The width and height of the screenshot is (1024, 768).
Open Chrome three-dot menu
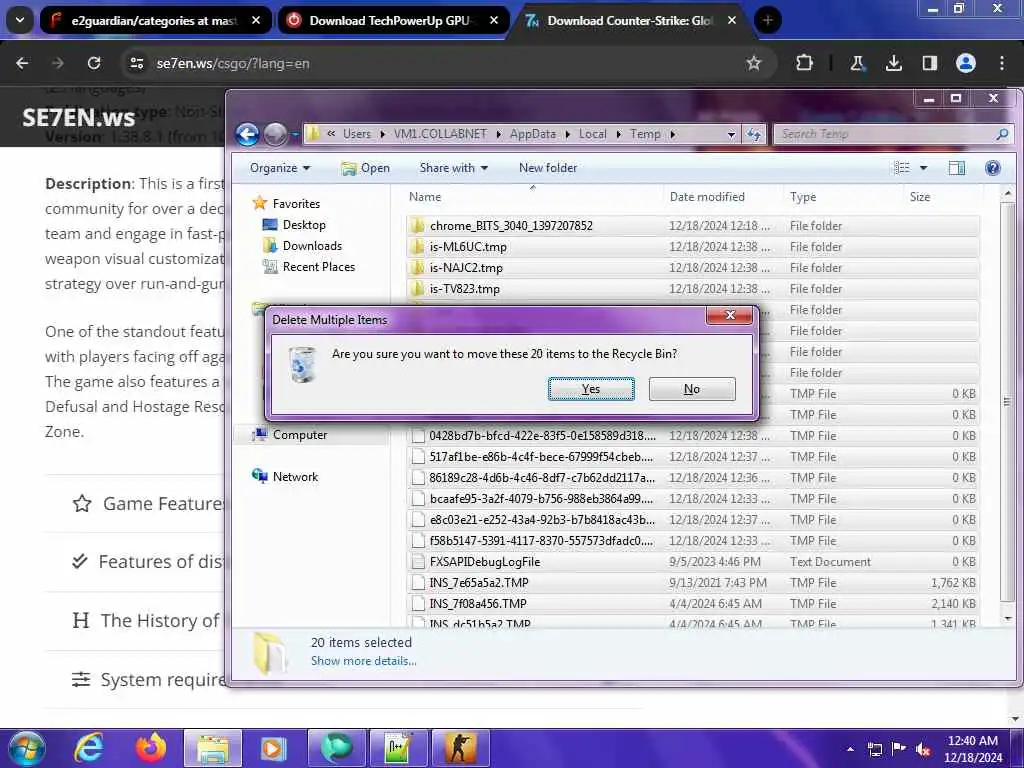(1002, 63)
